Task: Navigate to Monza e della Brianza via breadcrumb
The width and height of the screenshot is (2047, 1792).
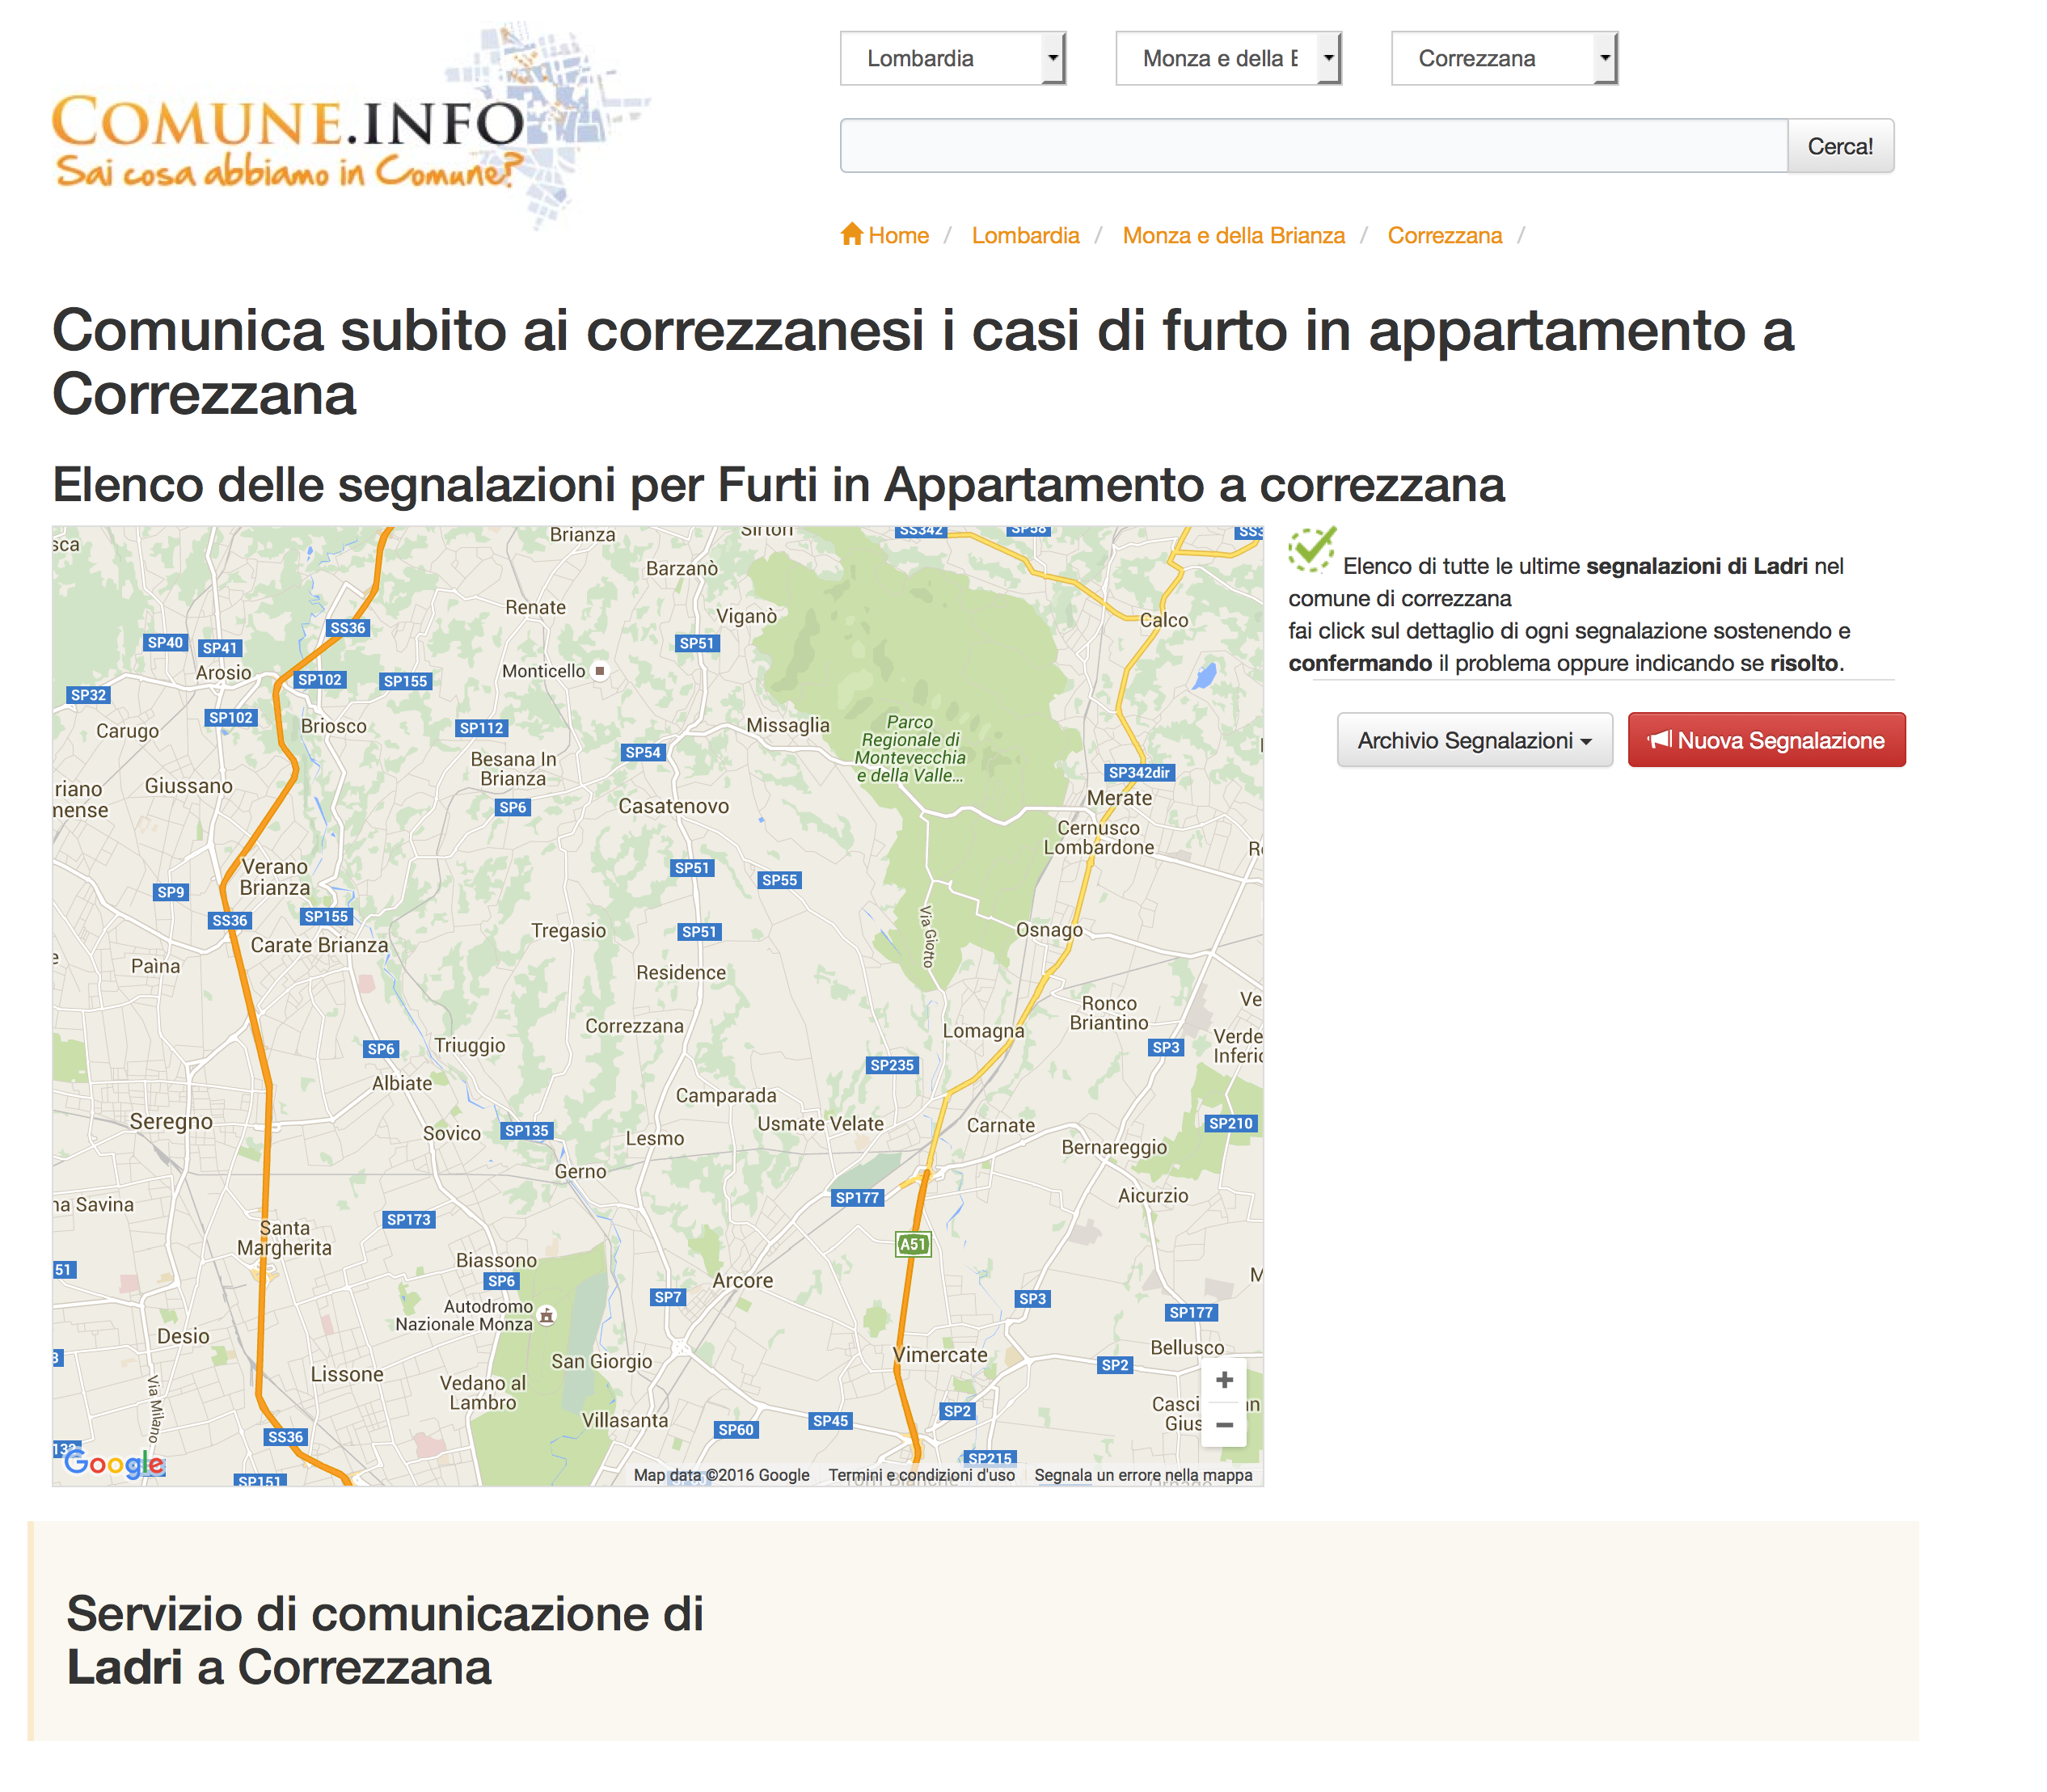Action: (x=1233, y=235)
